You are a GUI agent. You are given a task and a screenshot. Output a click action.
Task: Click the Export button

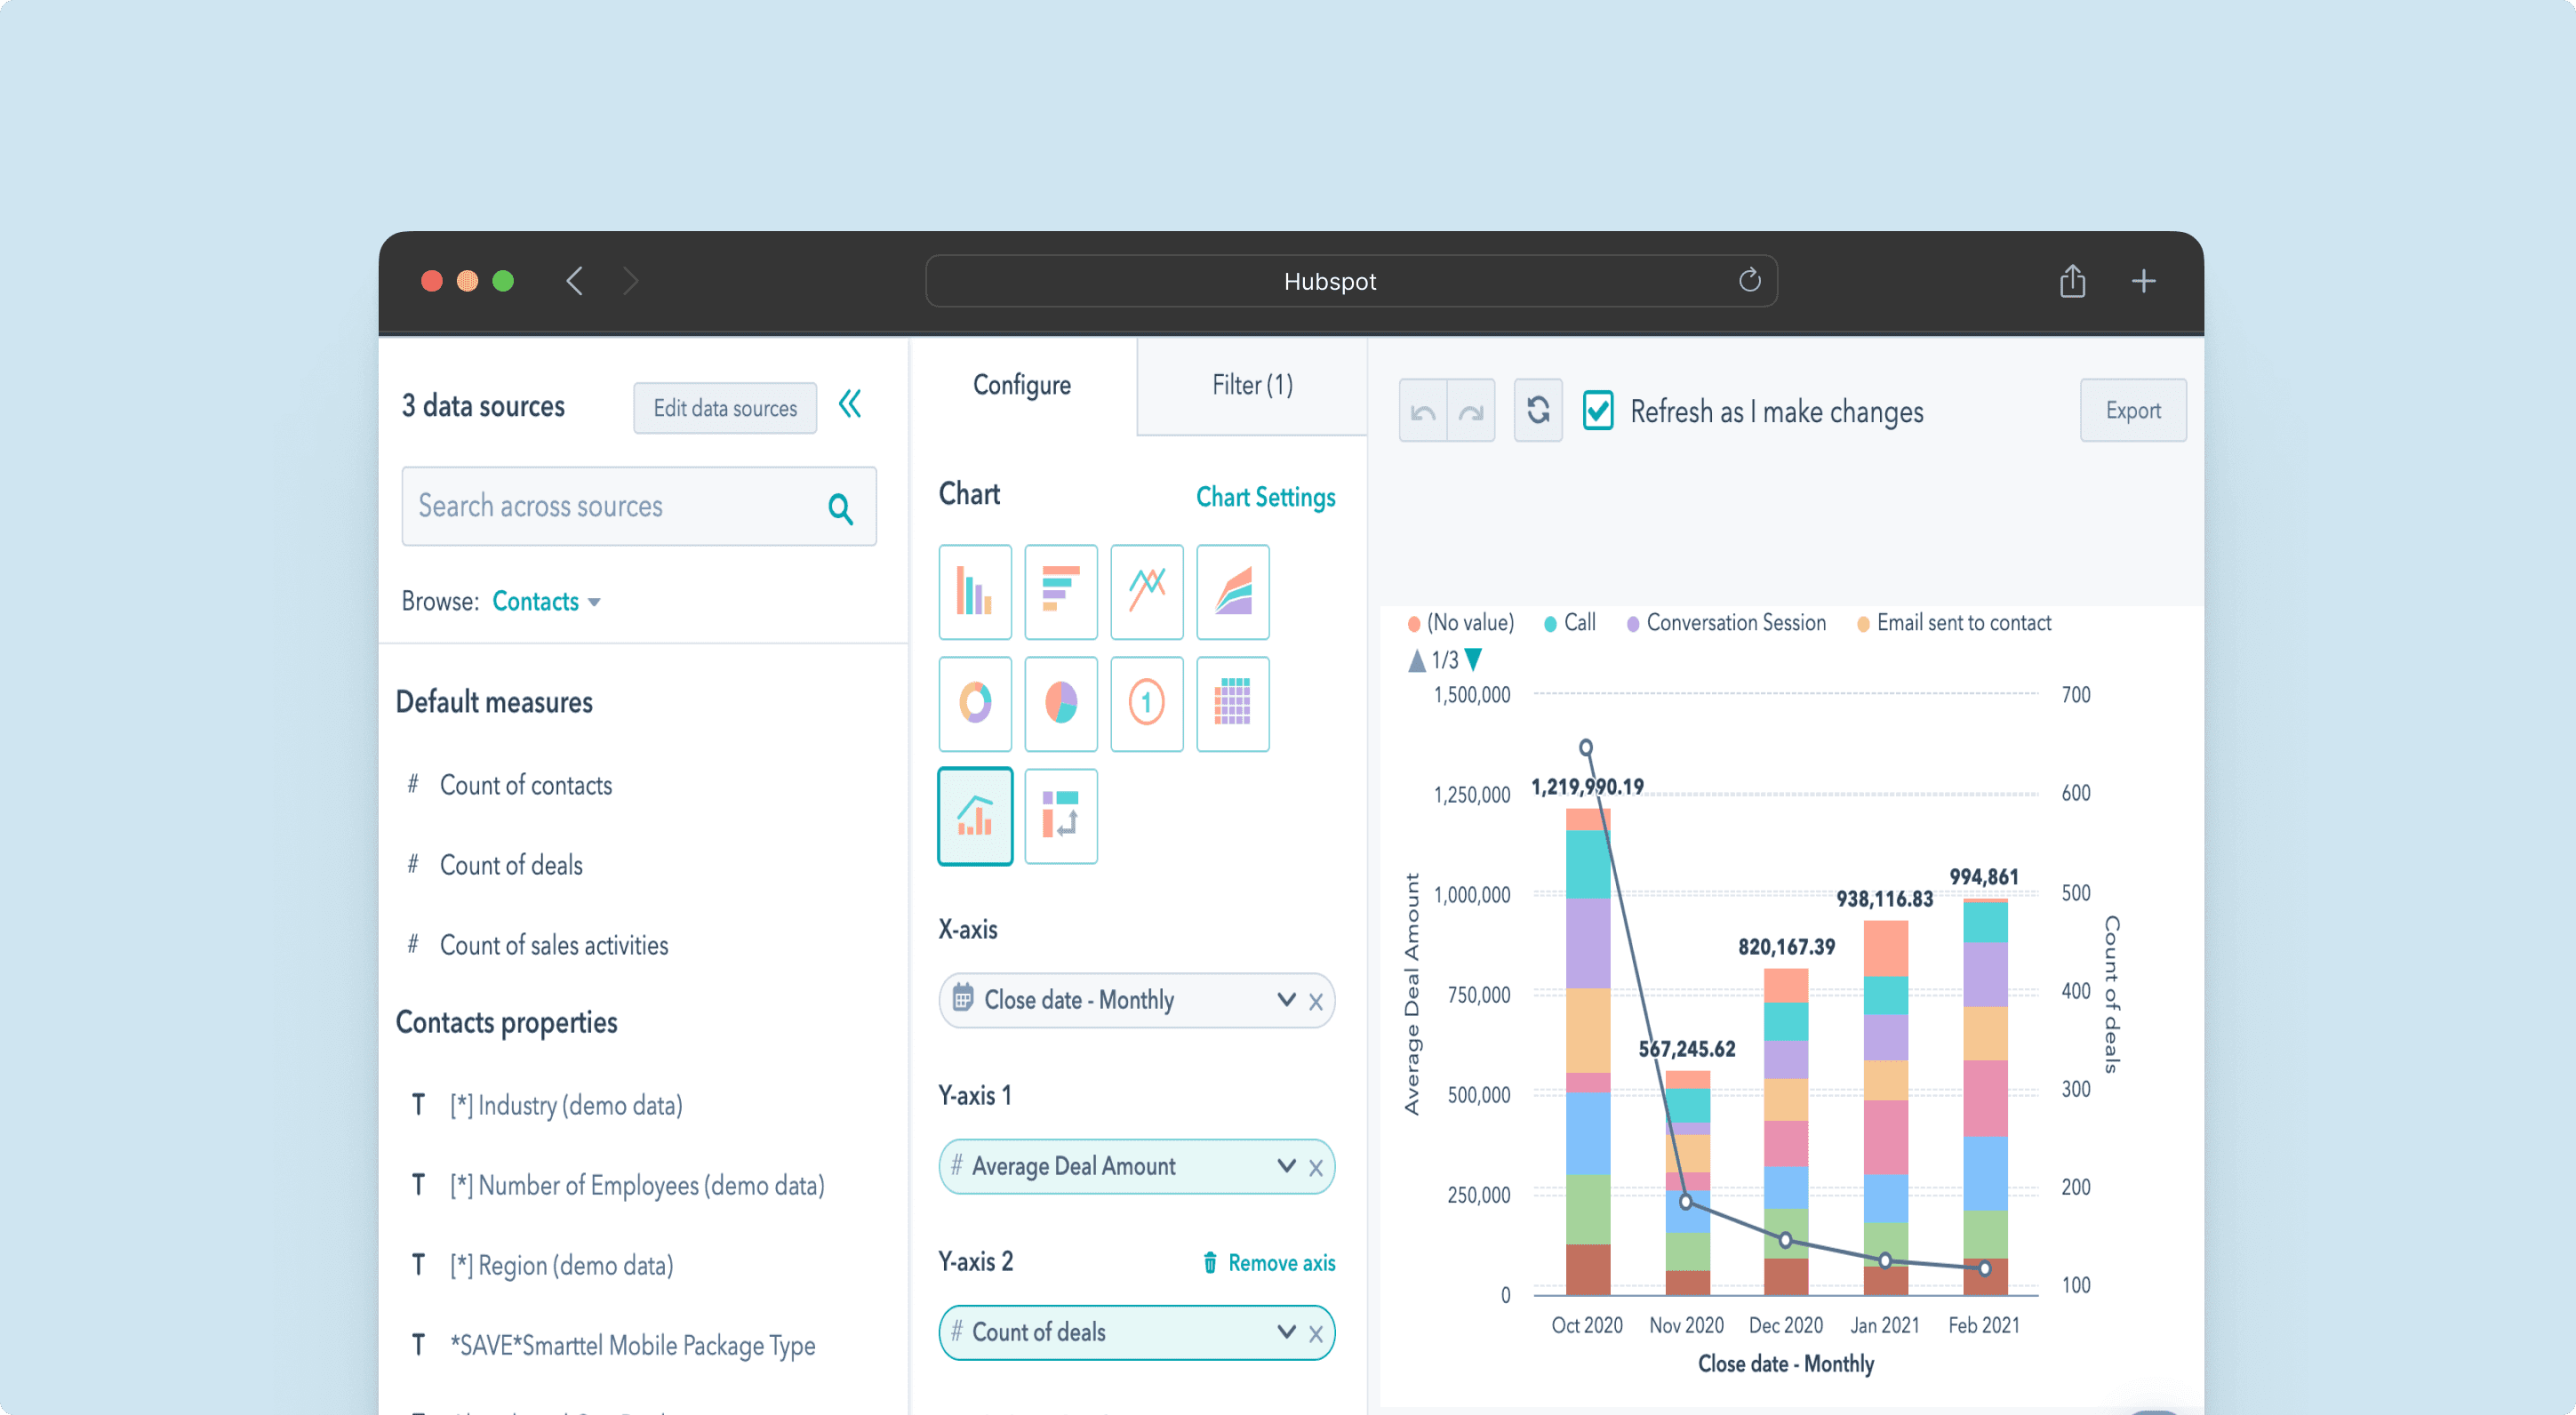pyautogui.click(x=2133, y=410)
